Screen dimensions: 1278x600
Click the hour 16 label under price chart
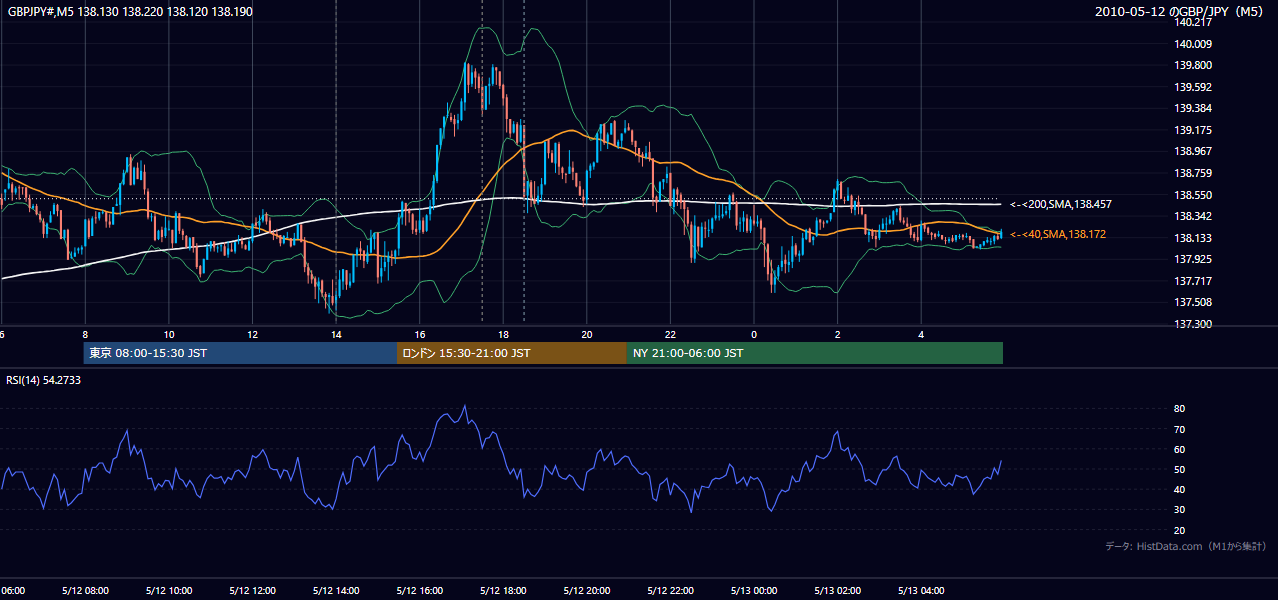[420, 334]
